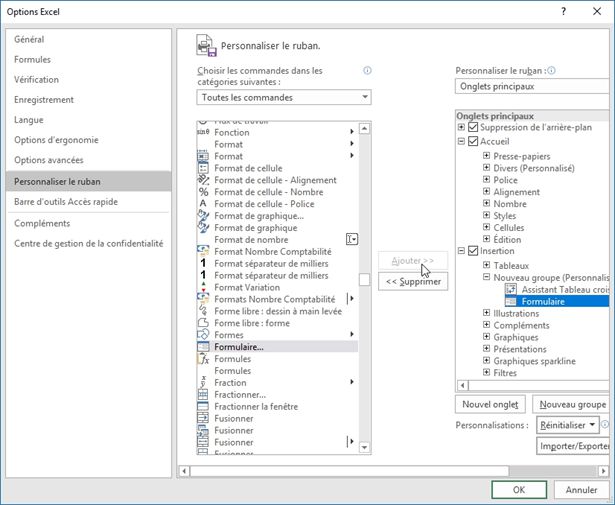Image resolution: width=615 pixels, height=505 pixels.
Task: Open Centre de gestion de la confidentialité
Action: pyautogui.click(x=89, y=243)
